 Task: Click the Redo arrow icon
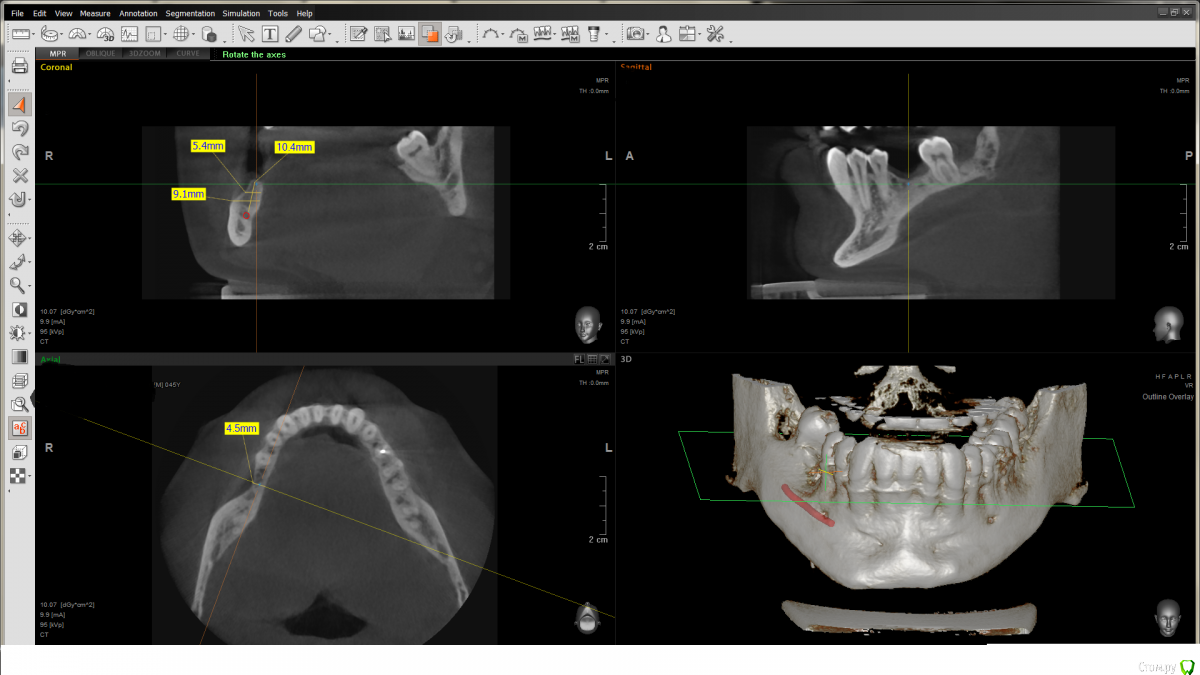coord(19,152)
